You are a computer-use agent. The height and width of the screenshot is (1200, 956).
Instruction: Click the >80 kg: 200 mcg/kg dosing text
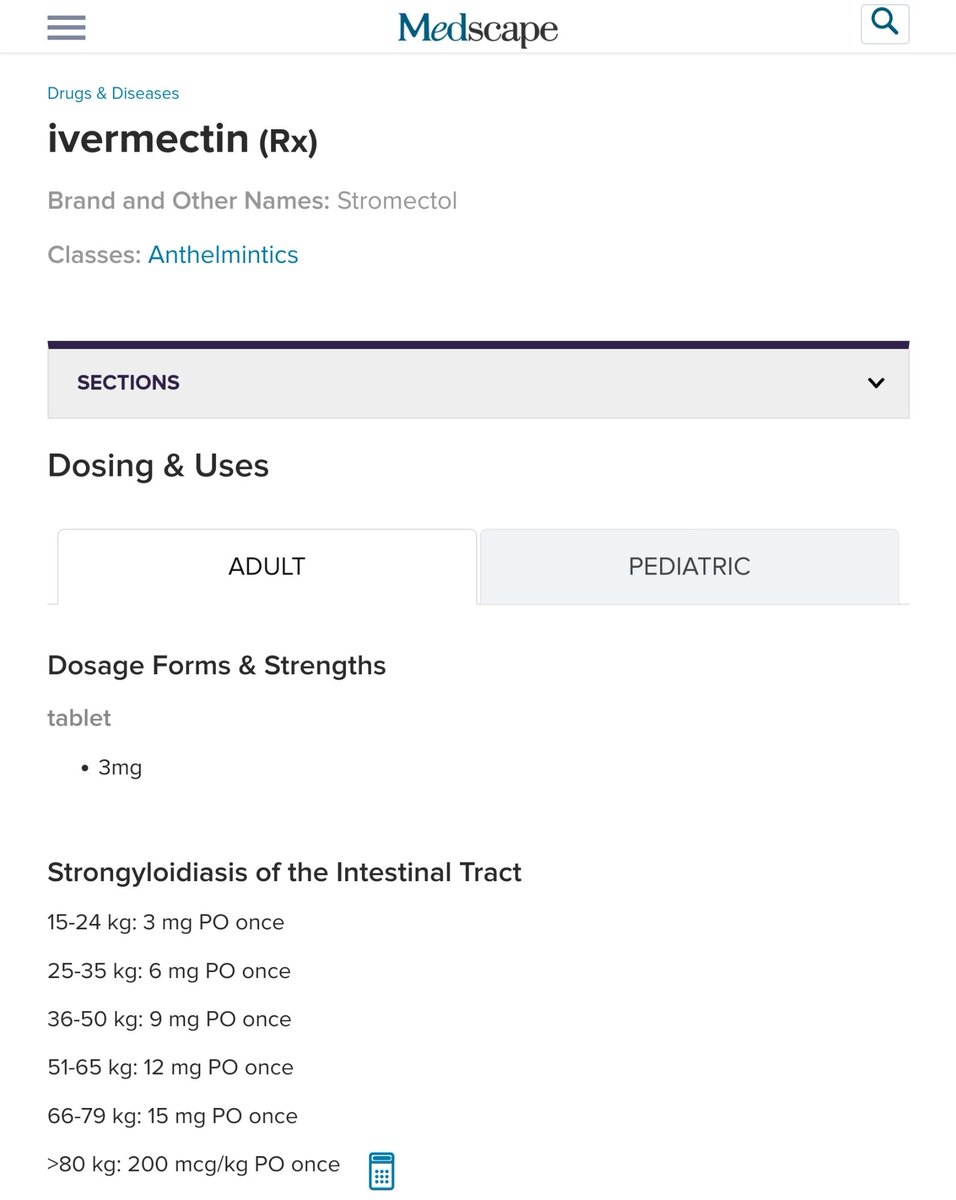pos(194,1165)
